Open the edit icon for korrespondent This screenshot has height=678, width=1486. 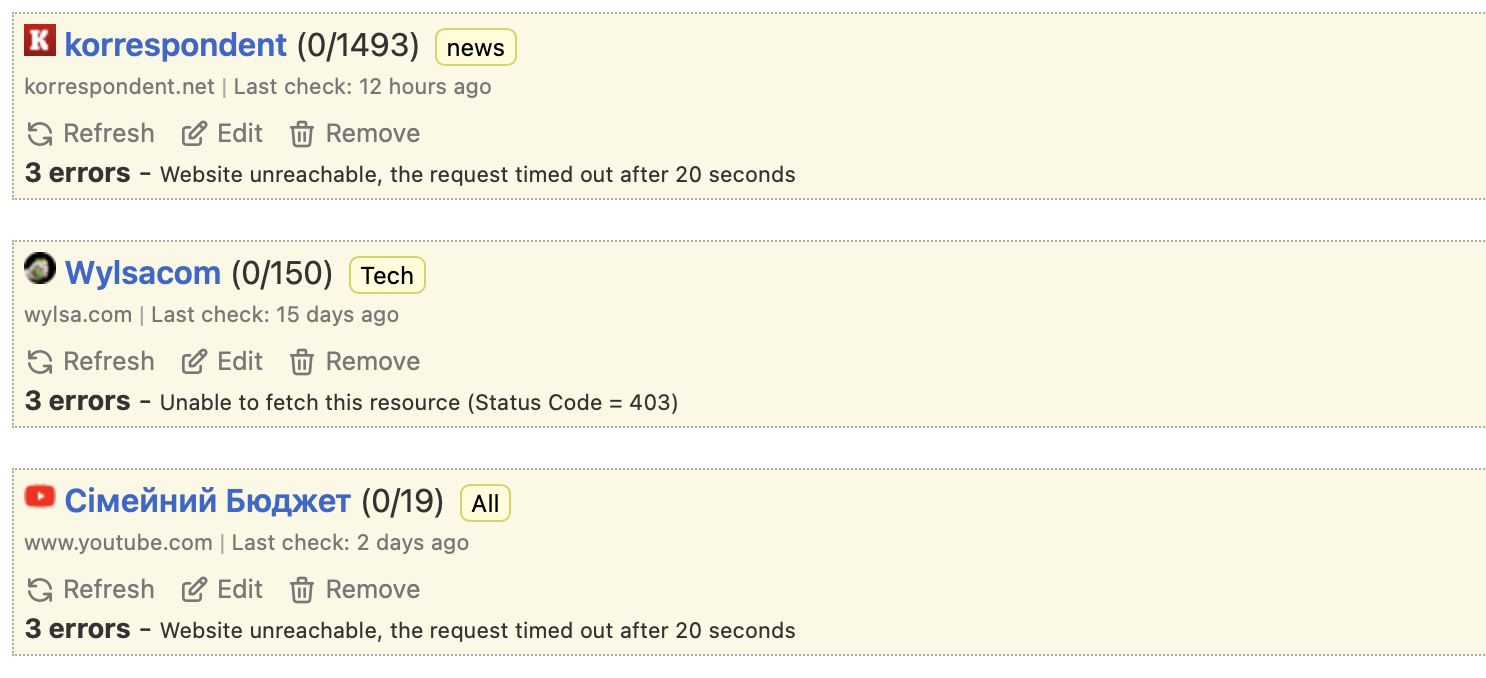tap(195, 132)
